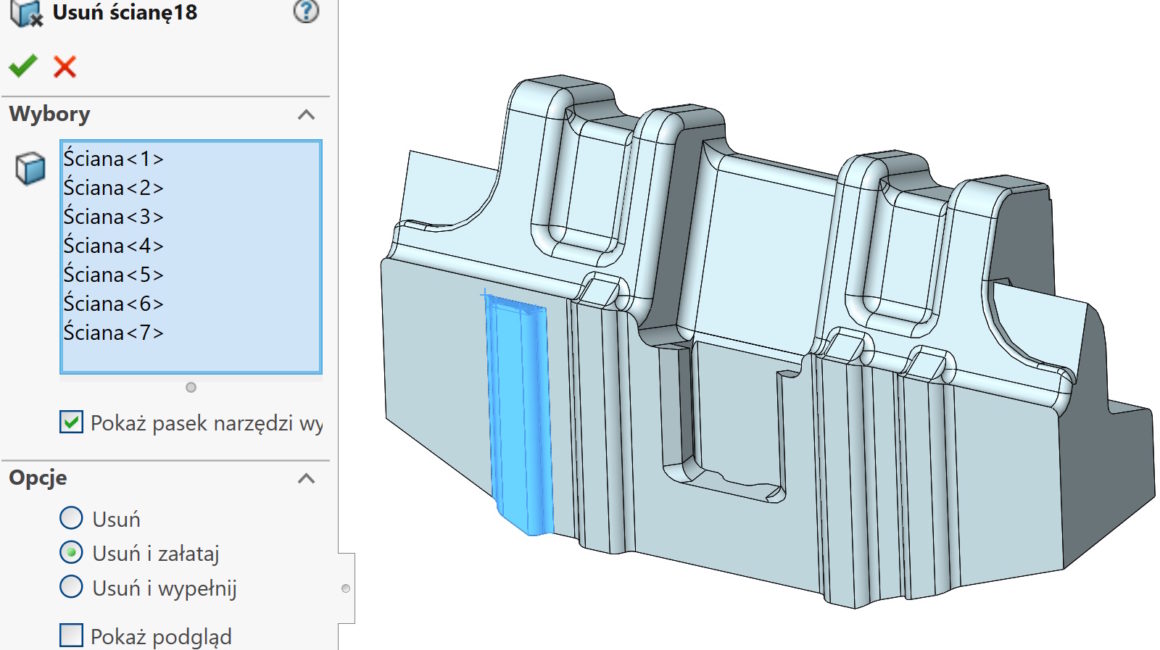Collapse the Wybory section
Image resolution: width=1160 pixels, height=650 pixels.
point(306,114)
